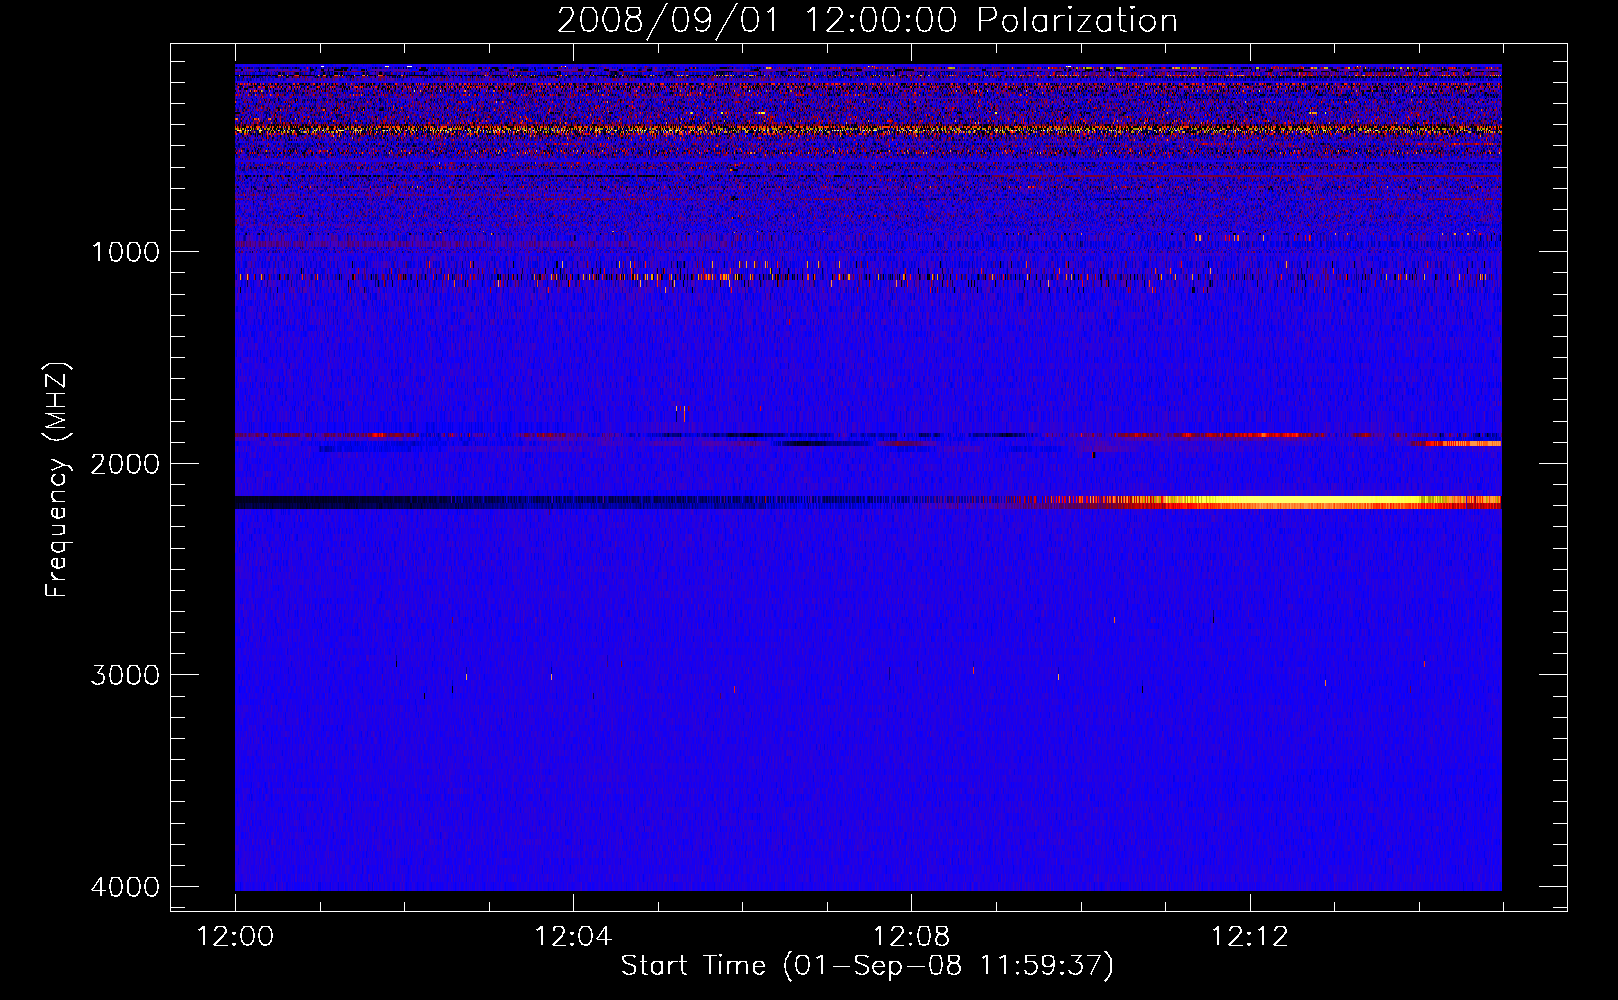Click the dark band near 2200 MHz at 12:02
Screen dimensions: 1618x1000
(404, 502)
